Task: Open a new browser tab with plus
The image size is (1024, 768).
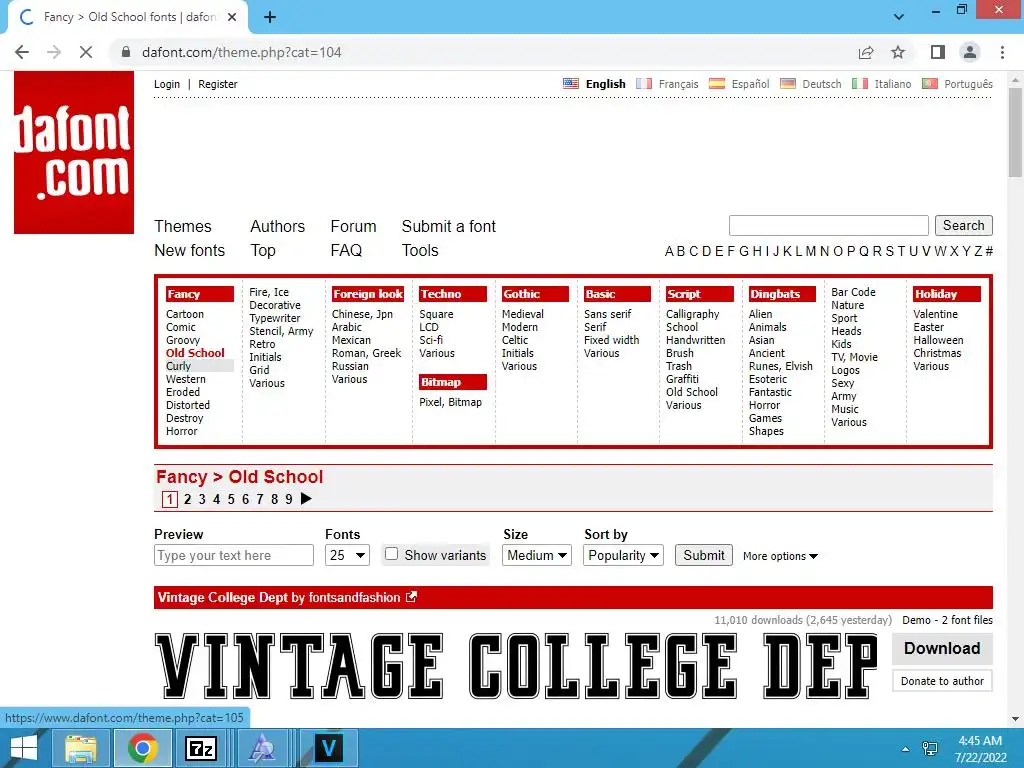Action: pyautogui.click(x=270, y=17)
